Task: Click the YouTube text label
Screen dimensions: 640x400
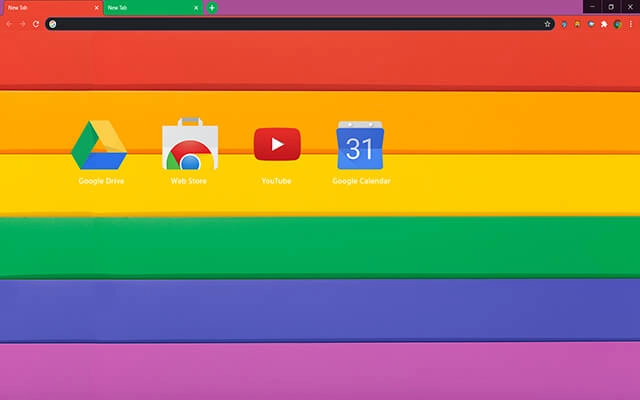Action: click(276, 181)
